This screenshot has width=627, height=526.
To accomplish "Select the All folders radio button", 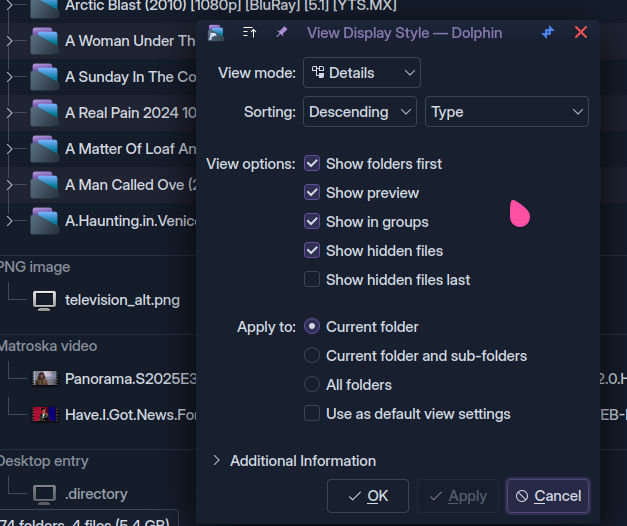I will click(312, 385).
